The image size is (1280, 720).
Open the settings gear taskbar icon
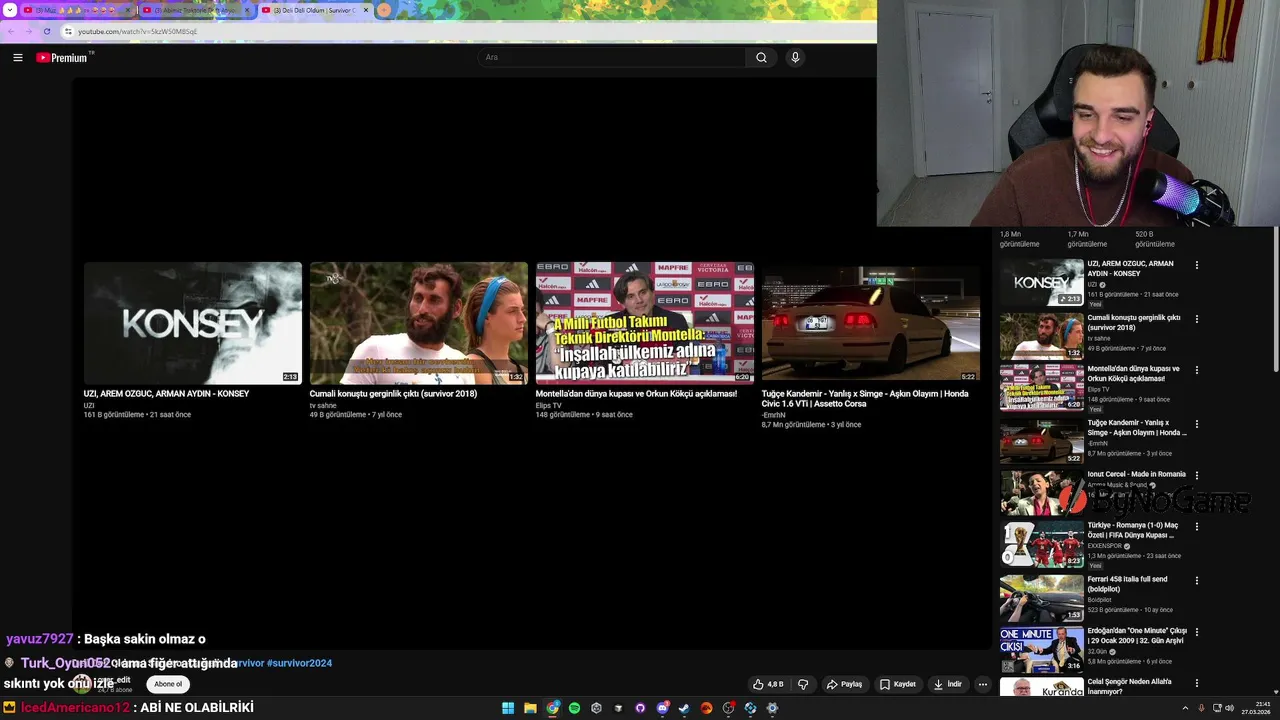pyautogui.click(x=772, y=708)
